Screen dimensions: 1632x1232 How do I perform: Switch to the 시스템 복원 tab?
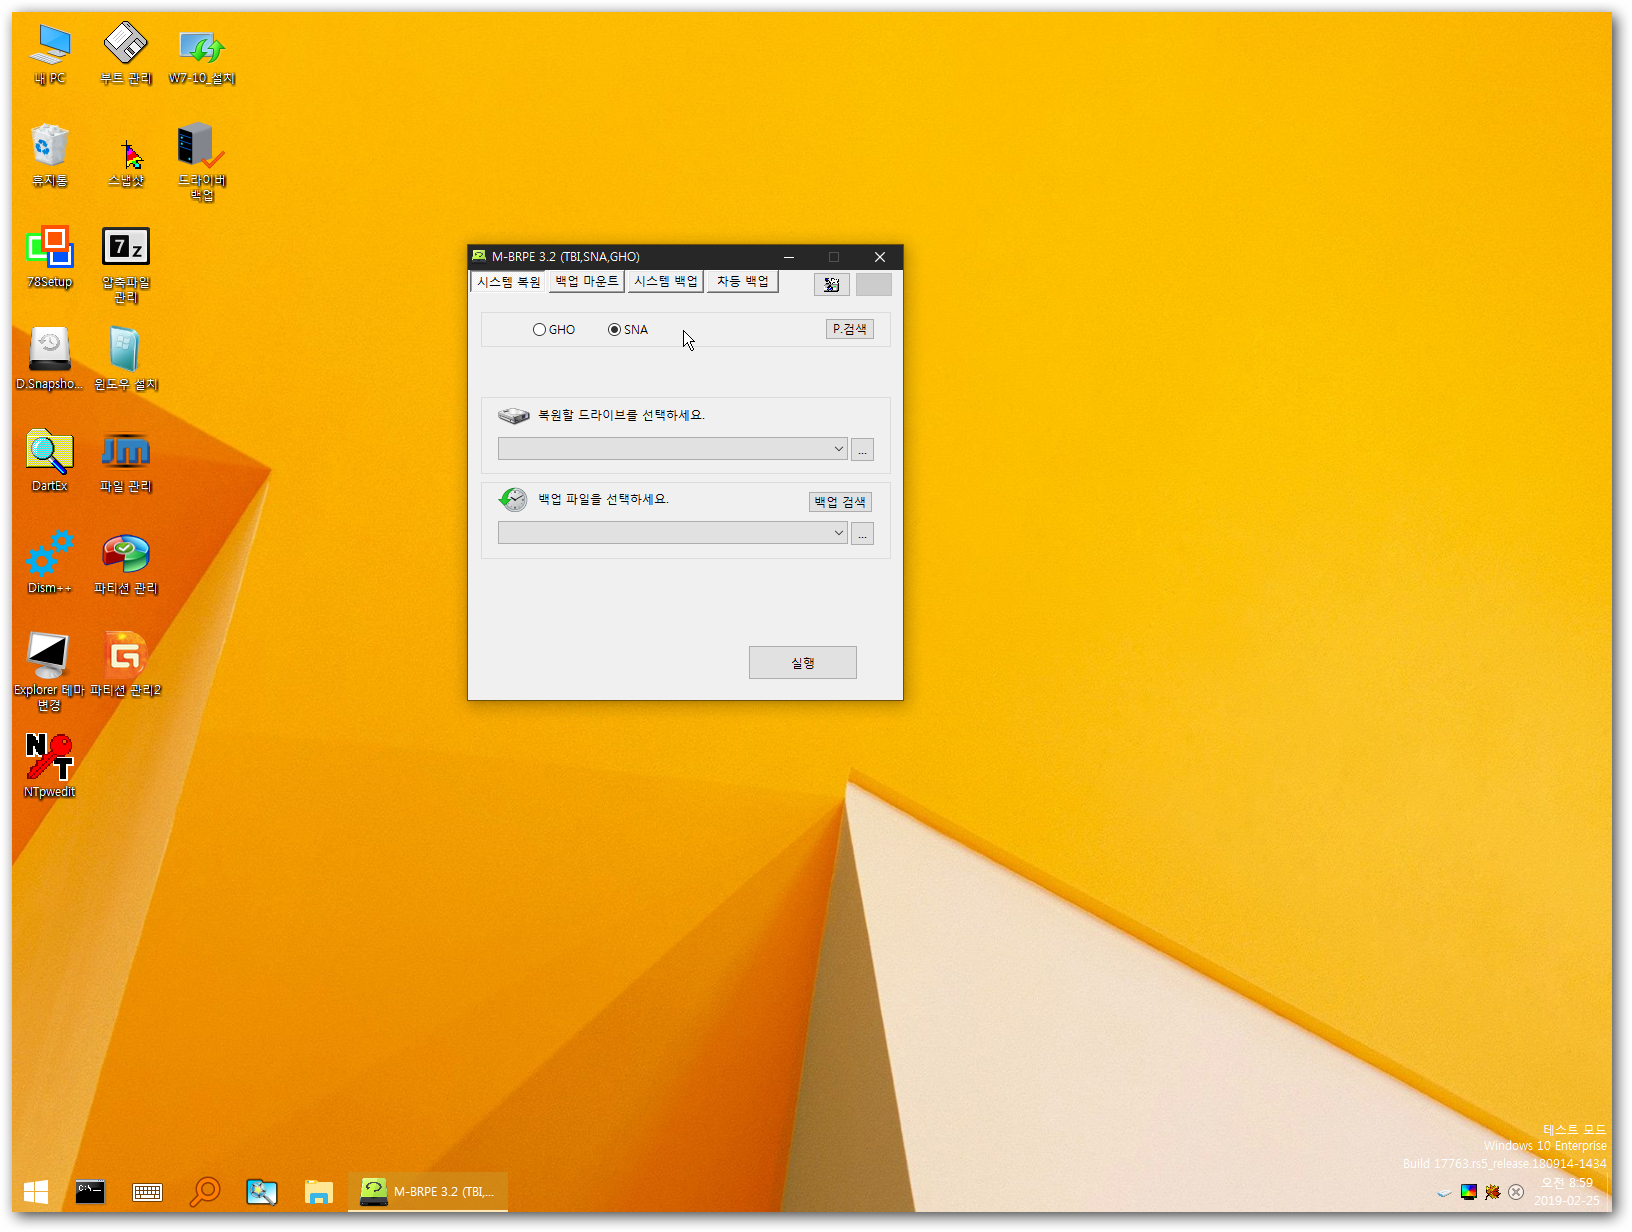coord(509,282)
